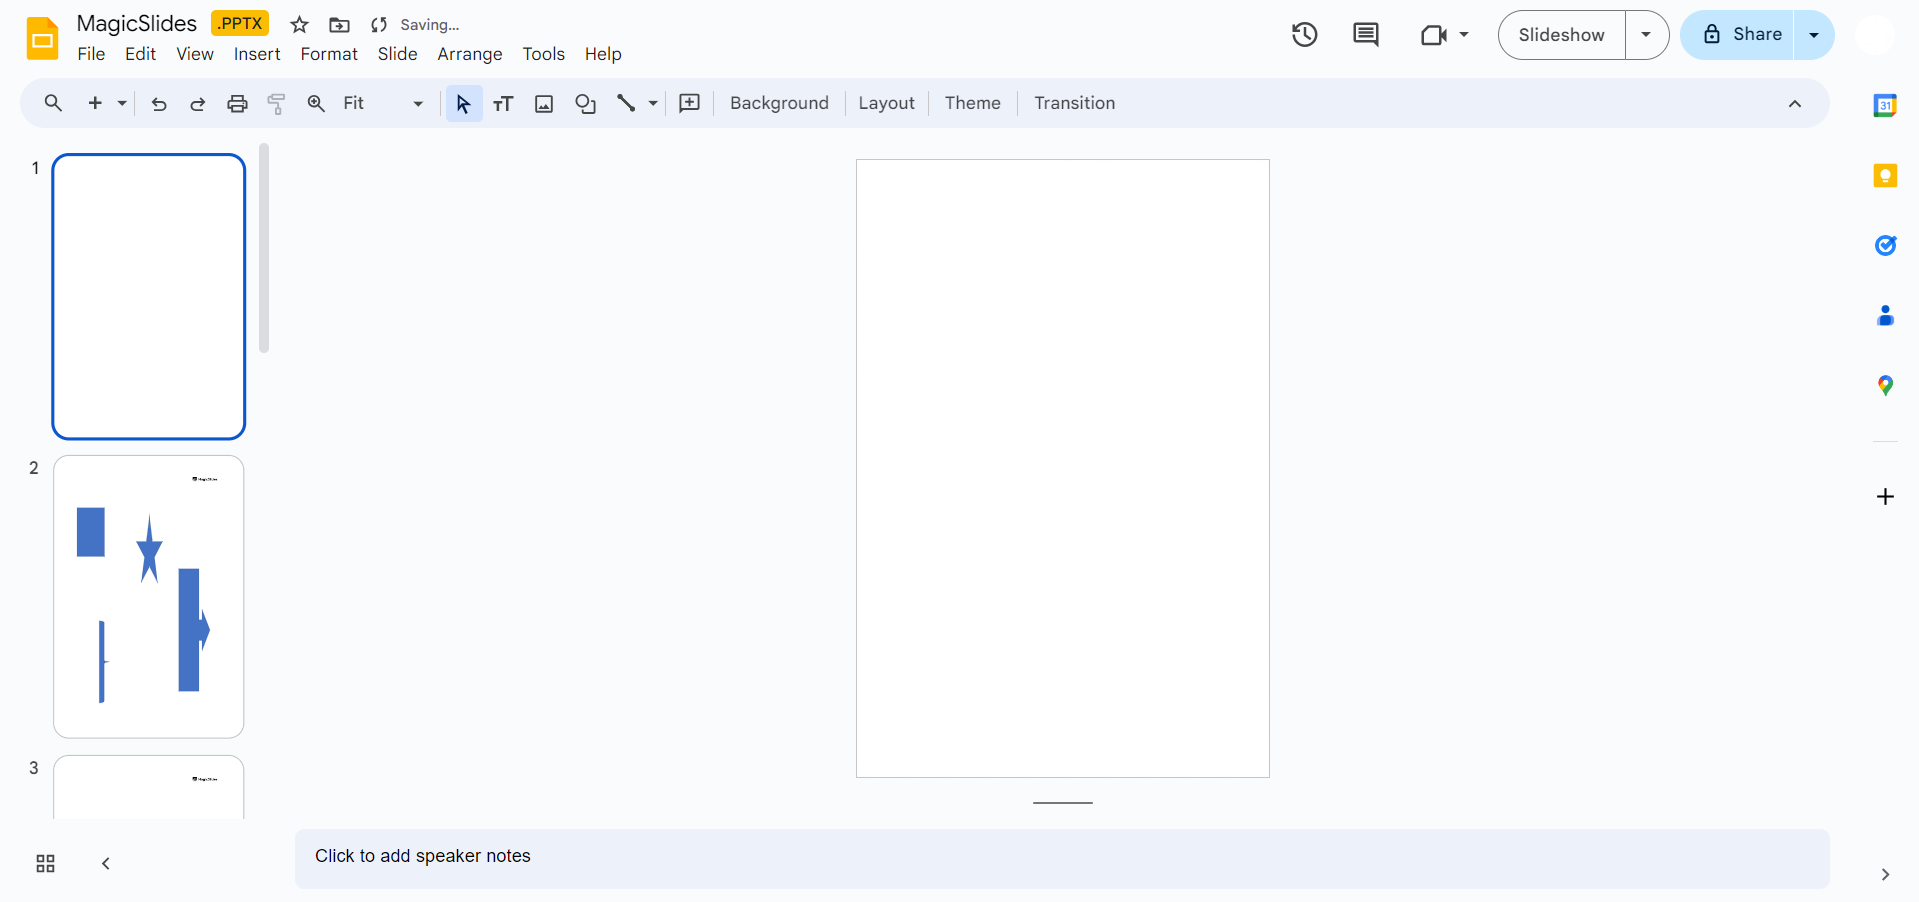
Task: Check the Saving status icon
Action: (379, 25)
